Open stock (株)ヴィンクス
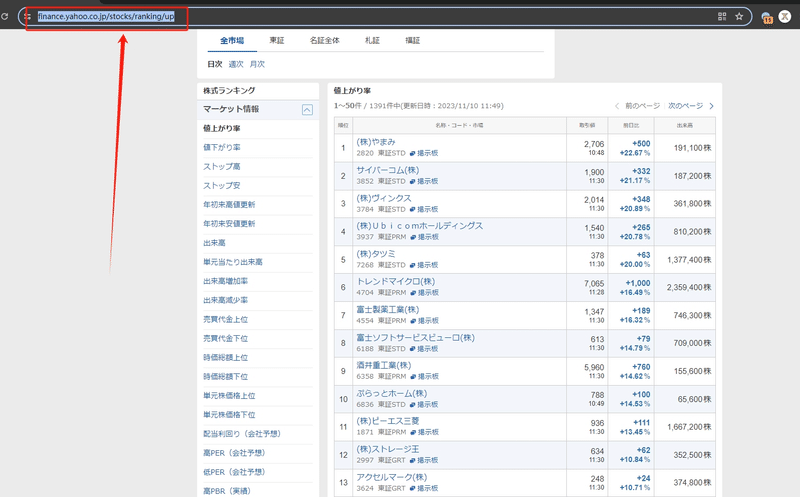Image resolution: width=800 pixels, height=497 pixels. pyautogui.click(x=384, y=198)
